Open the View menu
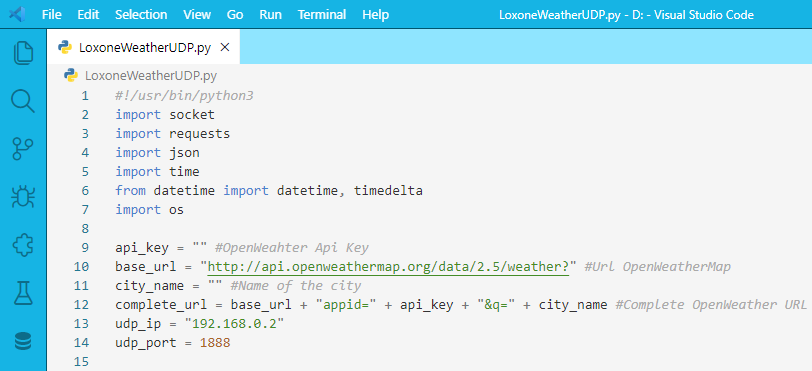Viewport: 812px width, 371px height. point(197,15)
